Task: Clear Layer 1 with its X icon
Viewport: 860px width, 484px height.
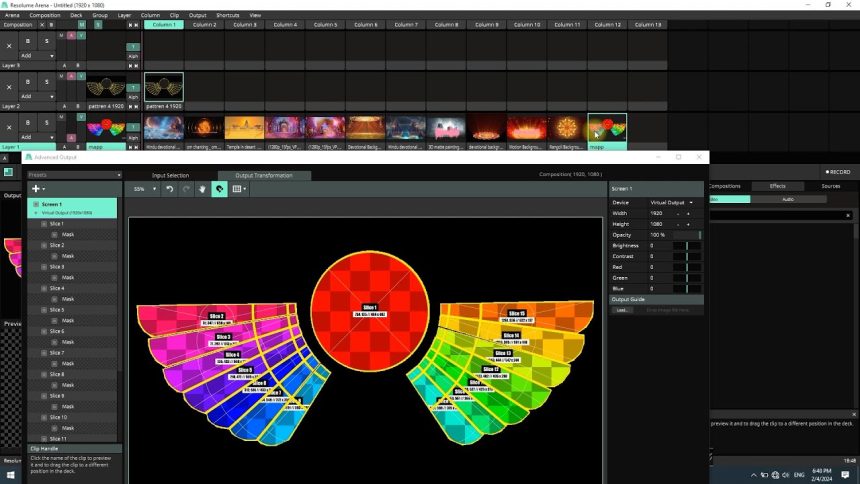Action: [x=9, y=127]
